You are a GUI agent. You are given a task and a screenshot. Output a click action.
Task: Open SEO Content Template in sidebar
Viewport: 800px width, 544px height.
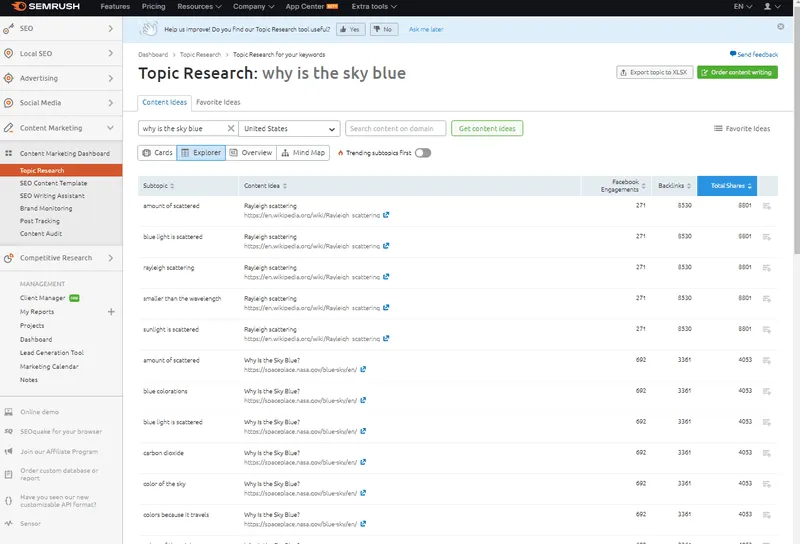tap(53, 183)
